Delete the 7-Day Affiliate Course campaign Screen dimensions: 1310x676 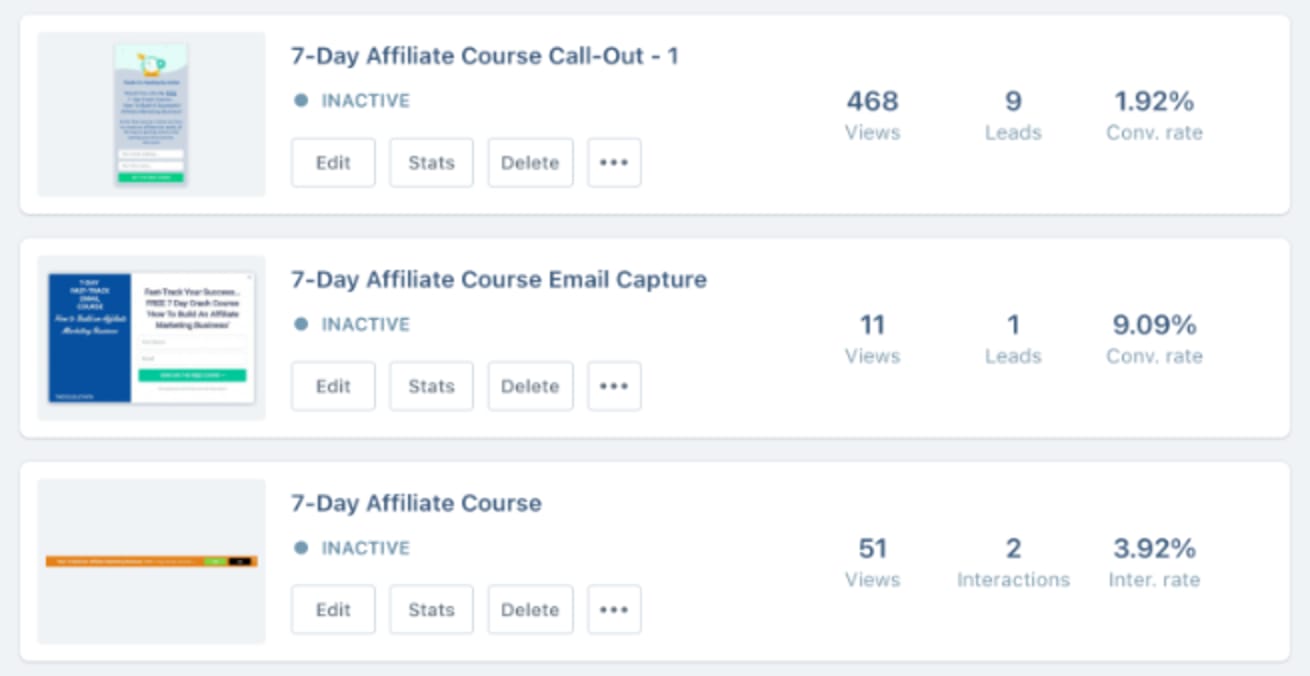(x=530, y=610)
